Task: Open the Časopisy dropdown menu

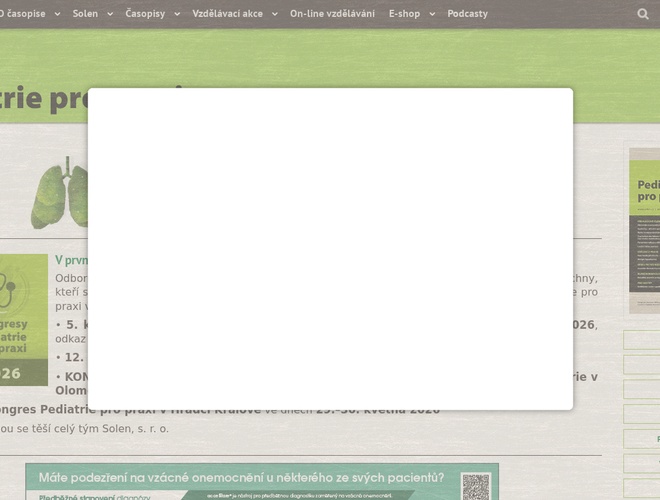Action: point(152,14)
